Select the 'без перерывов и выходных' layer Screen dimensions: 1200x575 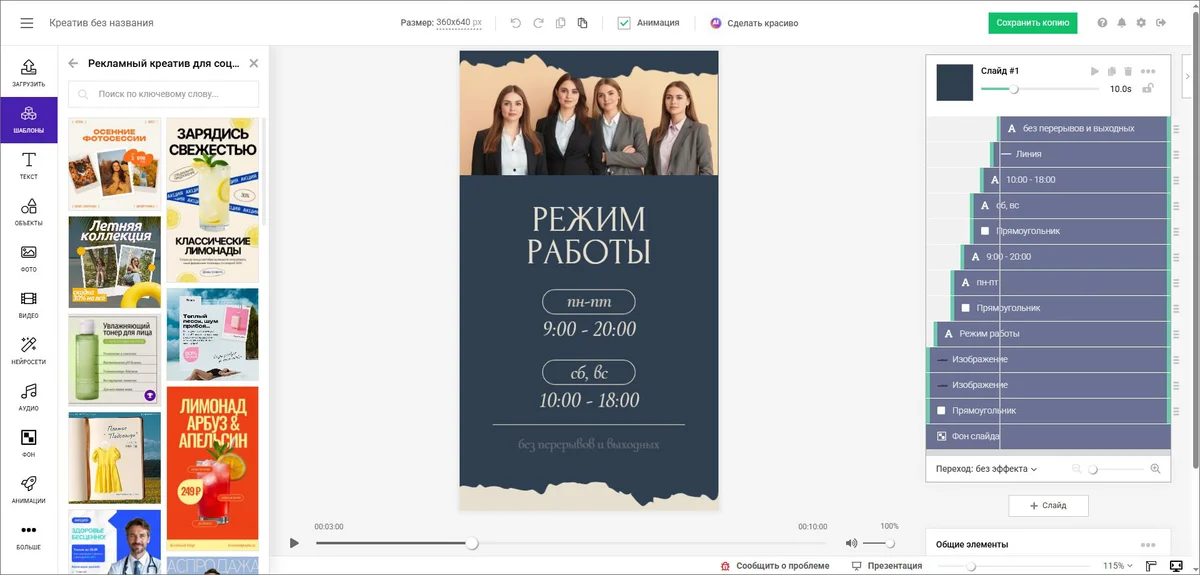[1083, 128]
